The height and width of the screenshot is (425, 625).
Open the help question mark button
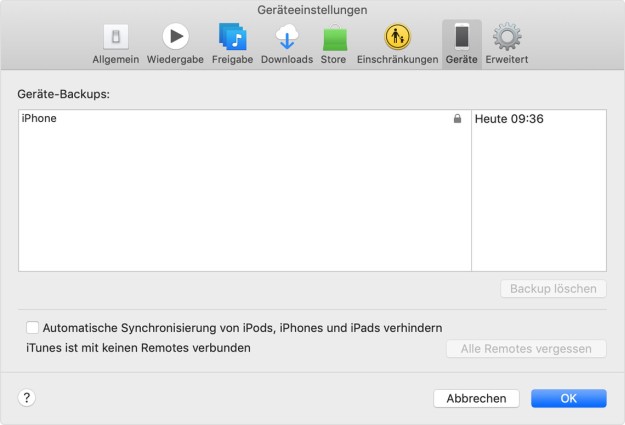pyautogui.click(x=27, y=397)
